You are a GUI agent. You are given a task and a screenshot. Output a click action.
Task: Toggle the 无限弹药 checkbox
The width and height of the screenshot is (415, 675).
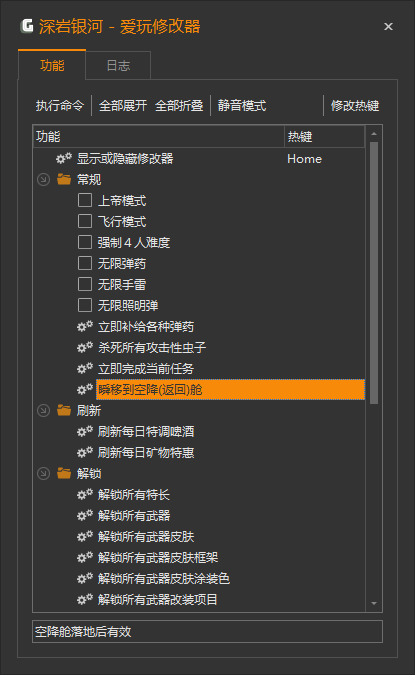(85, 263)
